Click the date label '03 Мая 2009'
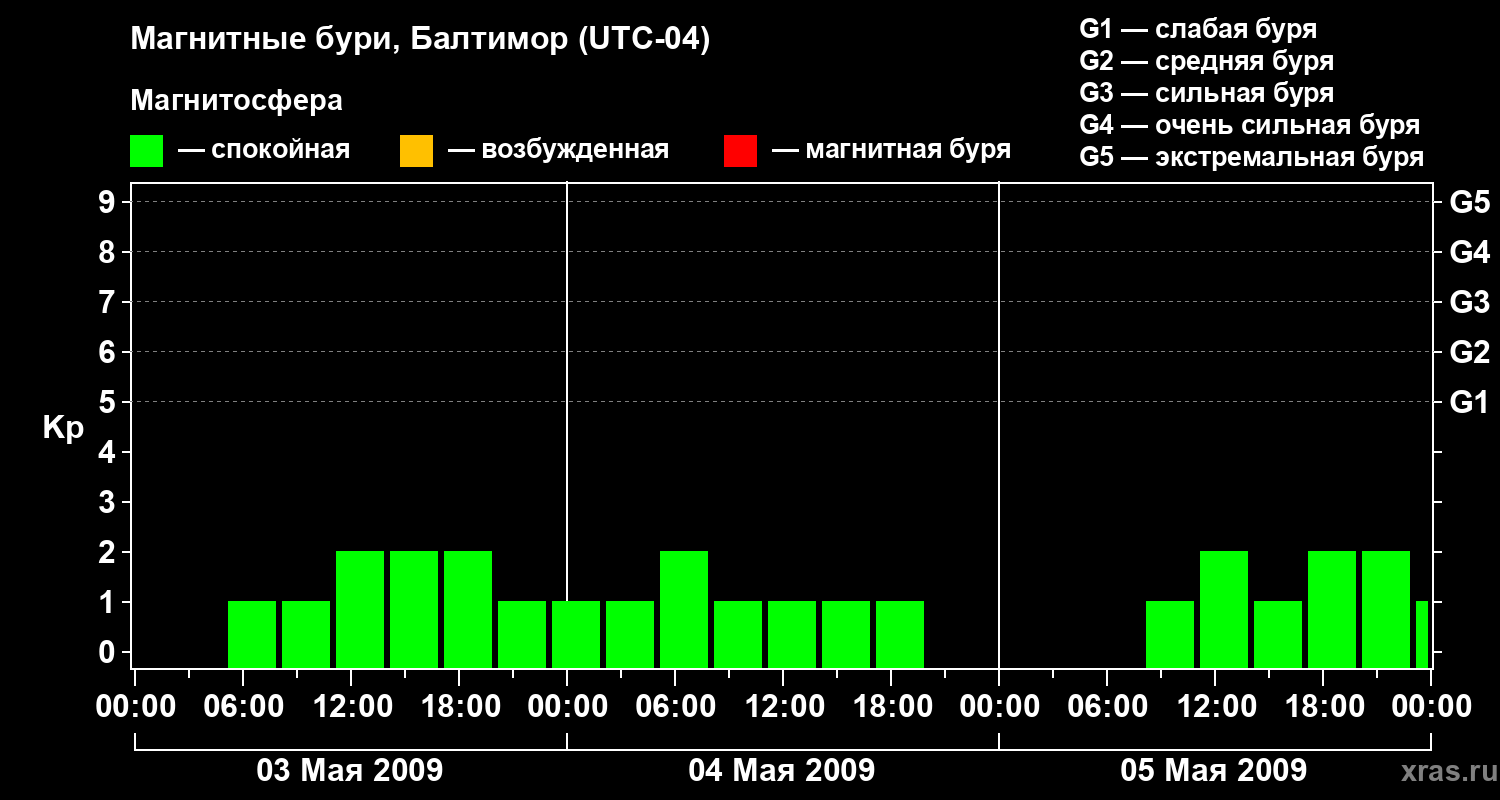The image size is (1500, 800). [x=350, y=770]
